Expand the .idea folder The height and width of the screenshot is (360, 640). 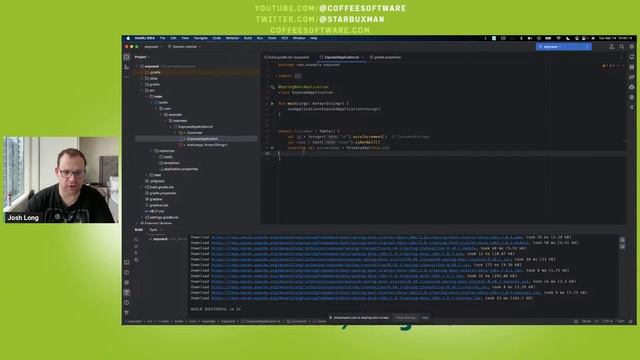tap(142, 78)
